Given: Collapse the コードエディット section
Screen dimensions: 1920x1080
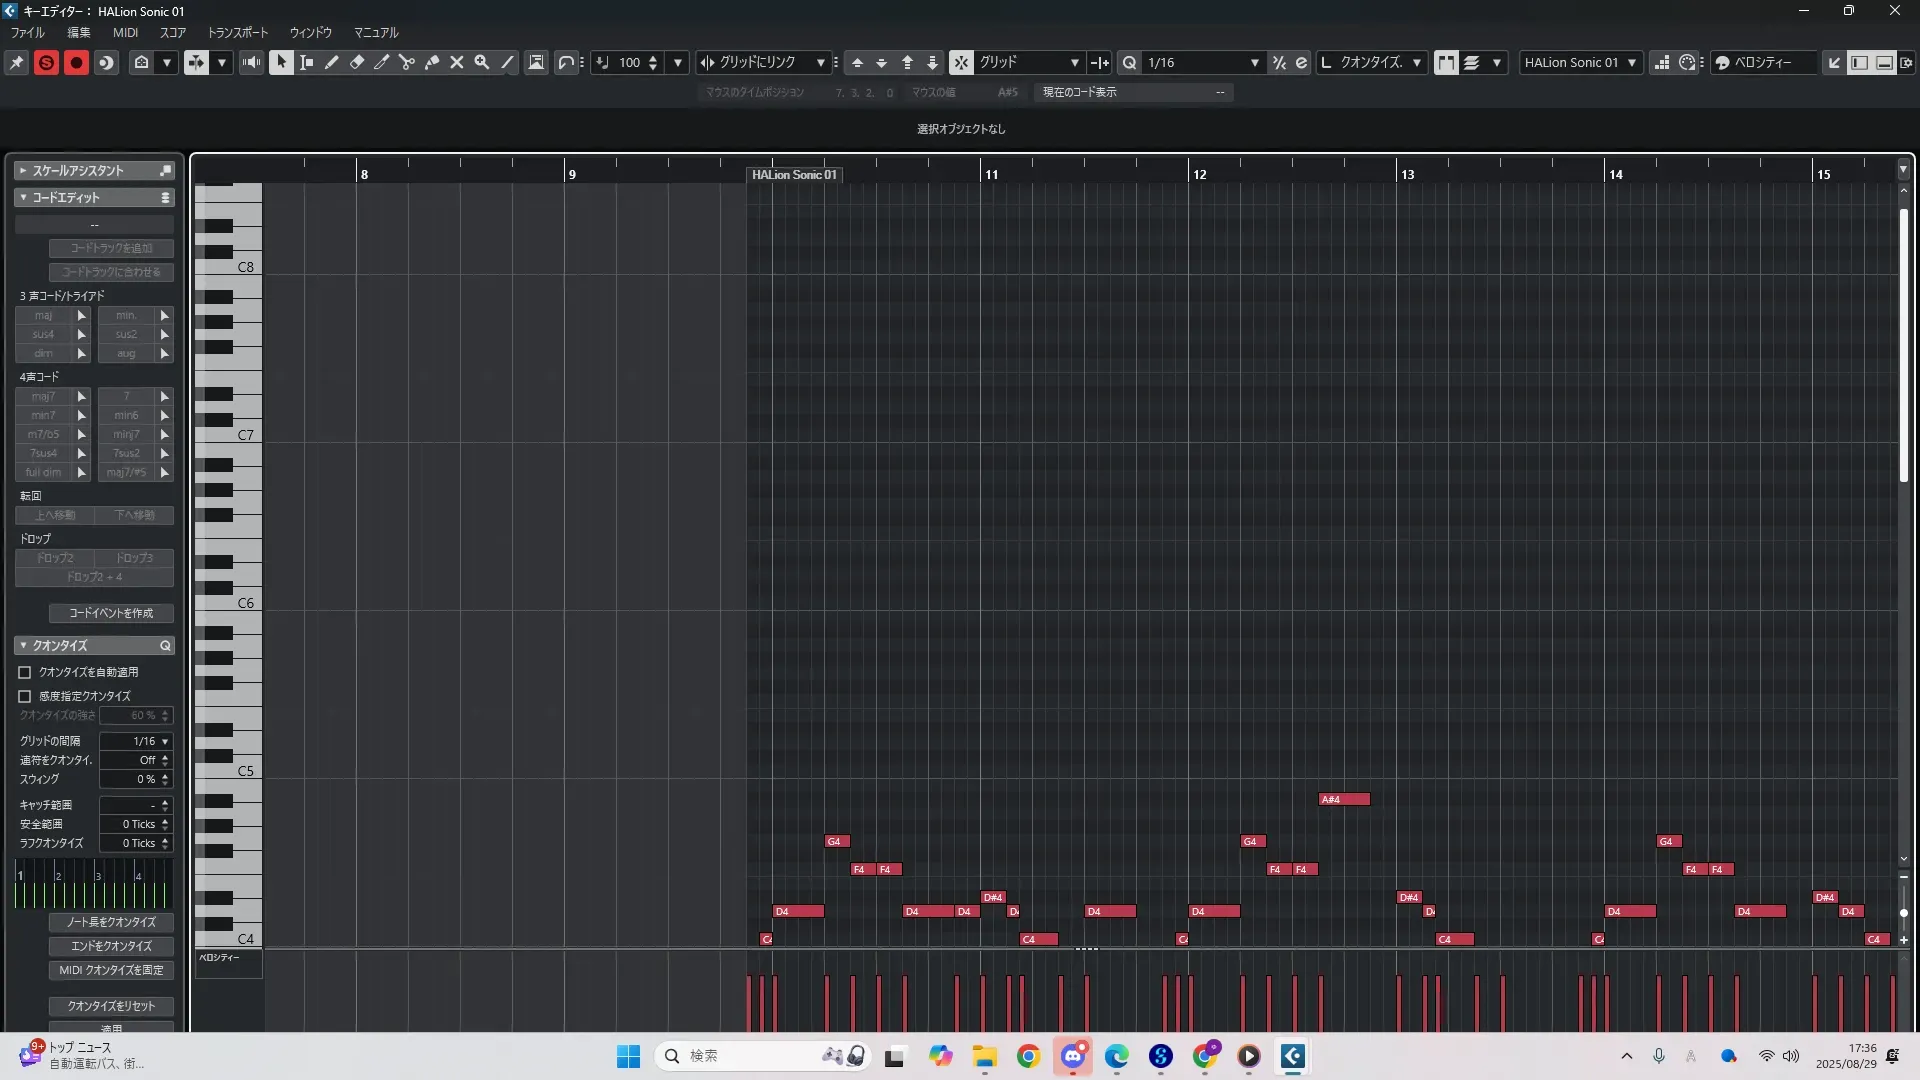Looking at the screenshot, I should [23, 198].
